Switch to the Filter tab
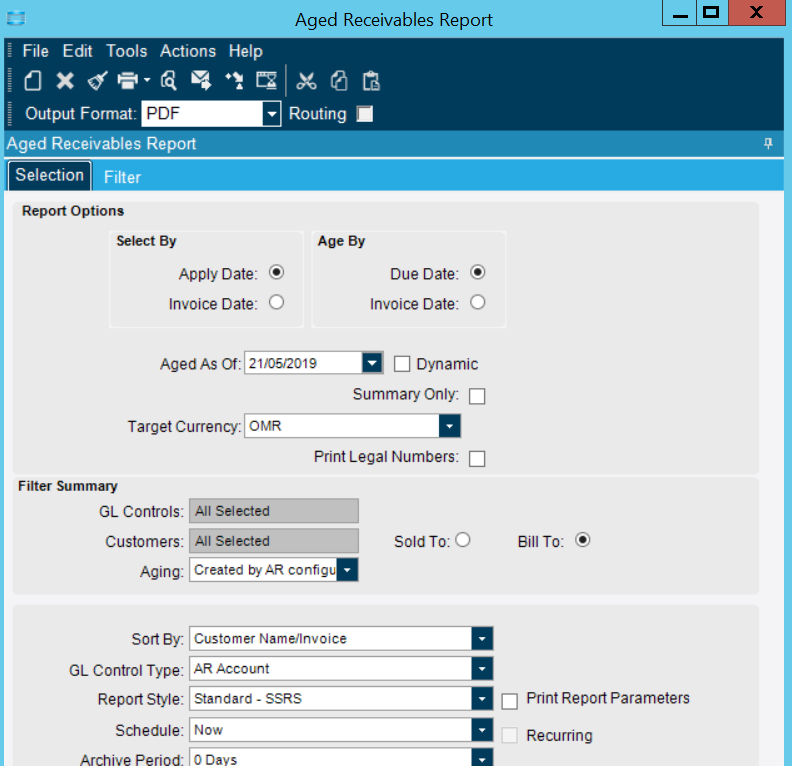792x766 pixels. click(122, 177)
